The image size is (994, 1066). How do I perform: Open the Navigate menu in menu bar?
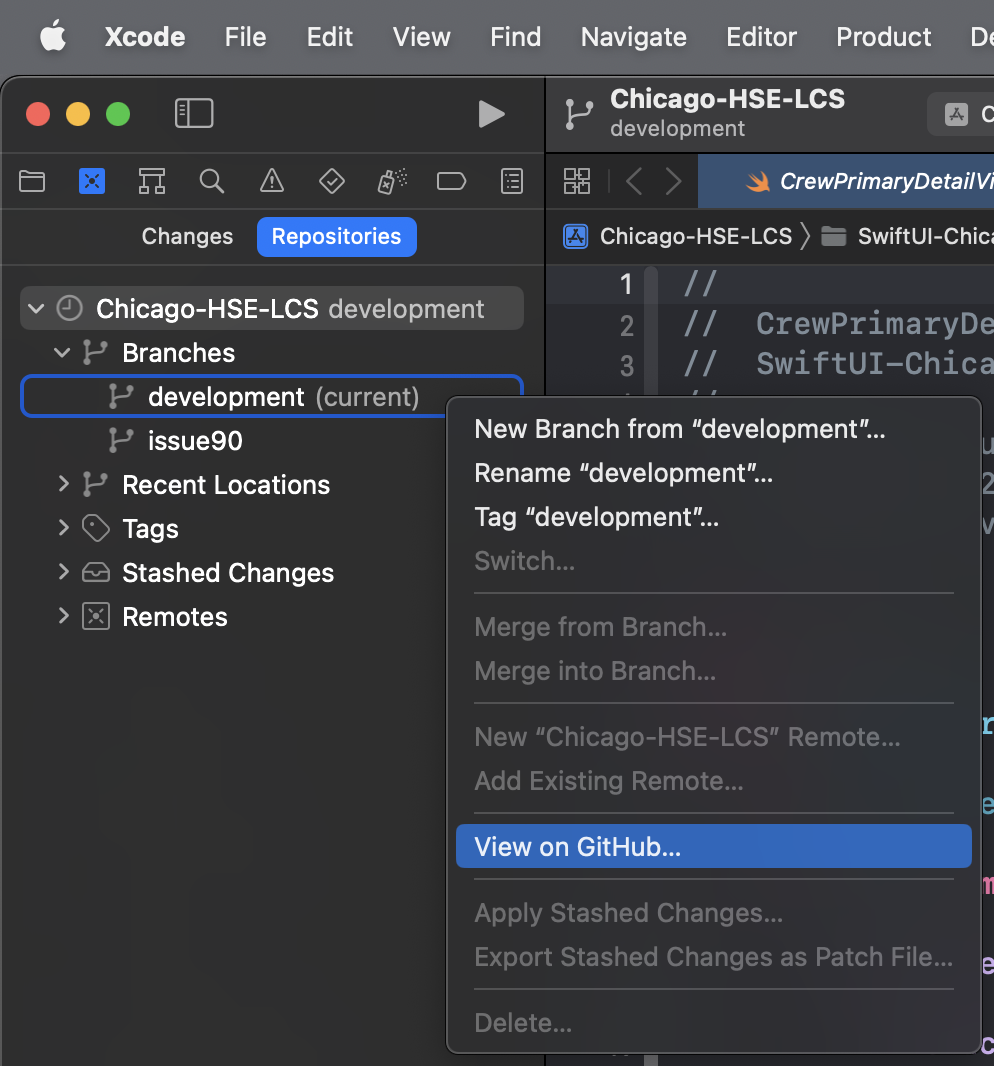[x=633, y=37]
